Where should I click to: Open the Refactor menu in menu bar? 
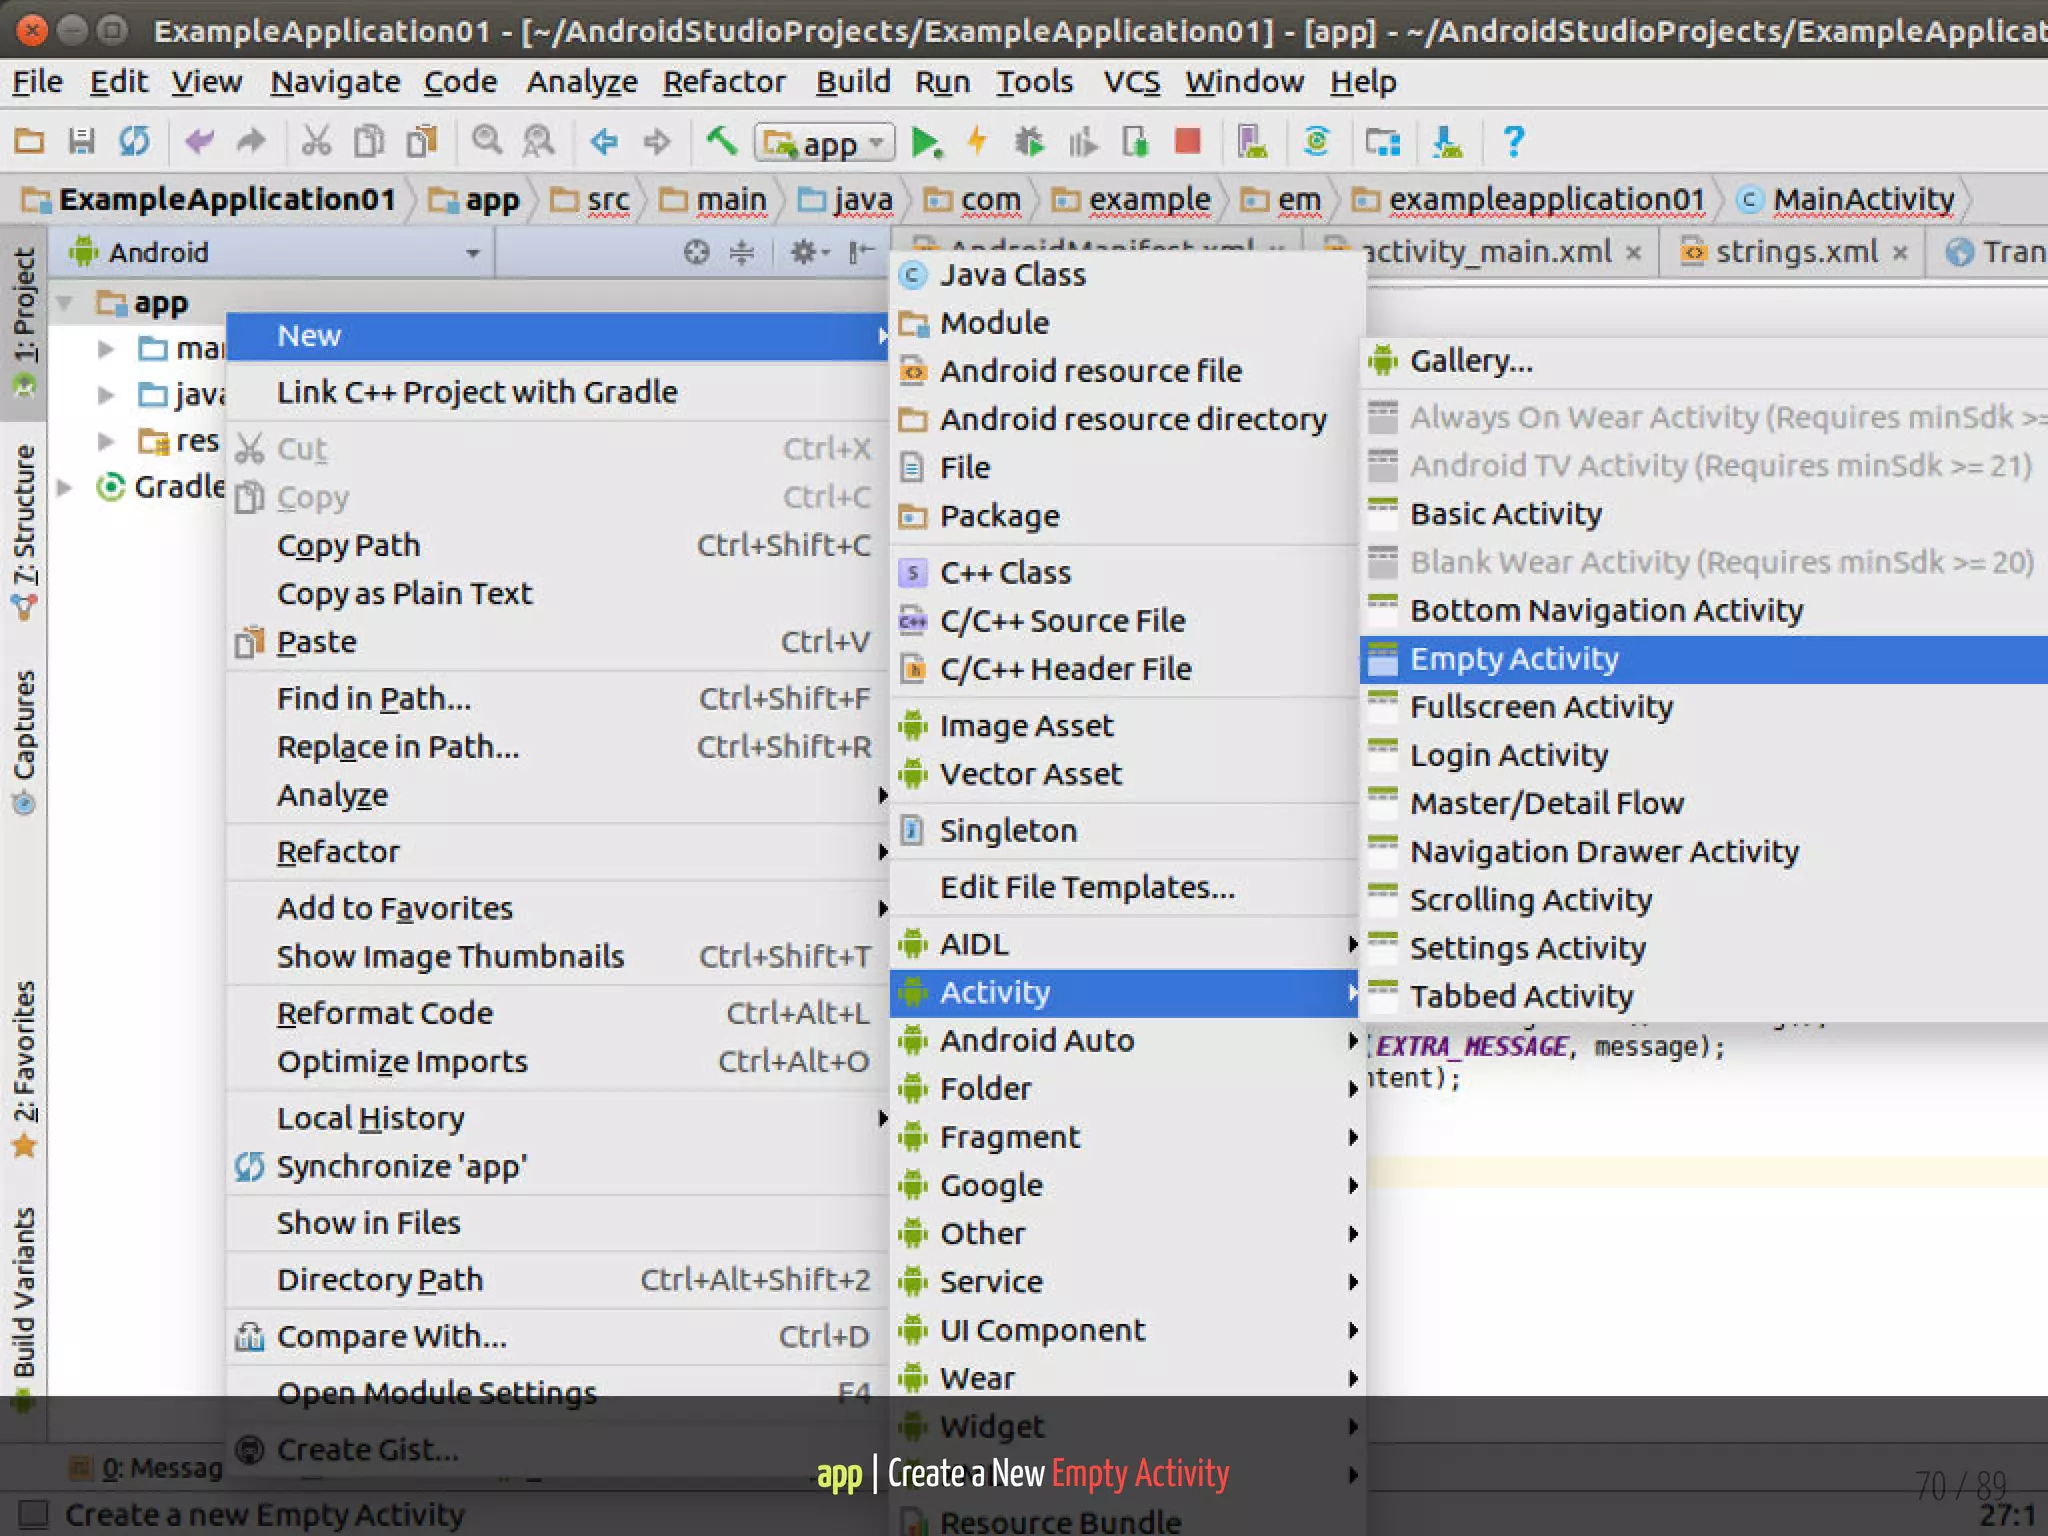tap(724, 81)
